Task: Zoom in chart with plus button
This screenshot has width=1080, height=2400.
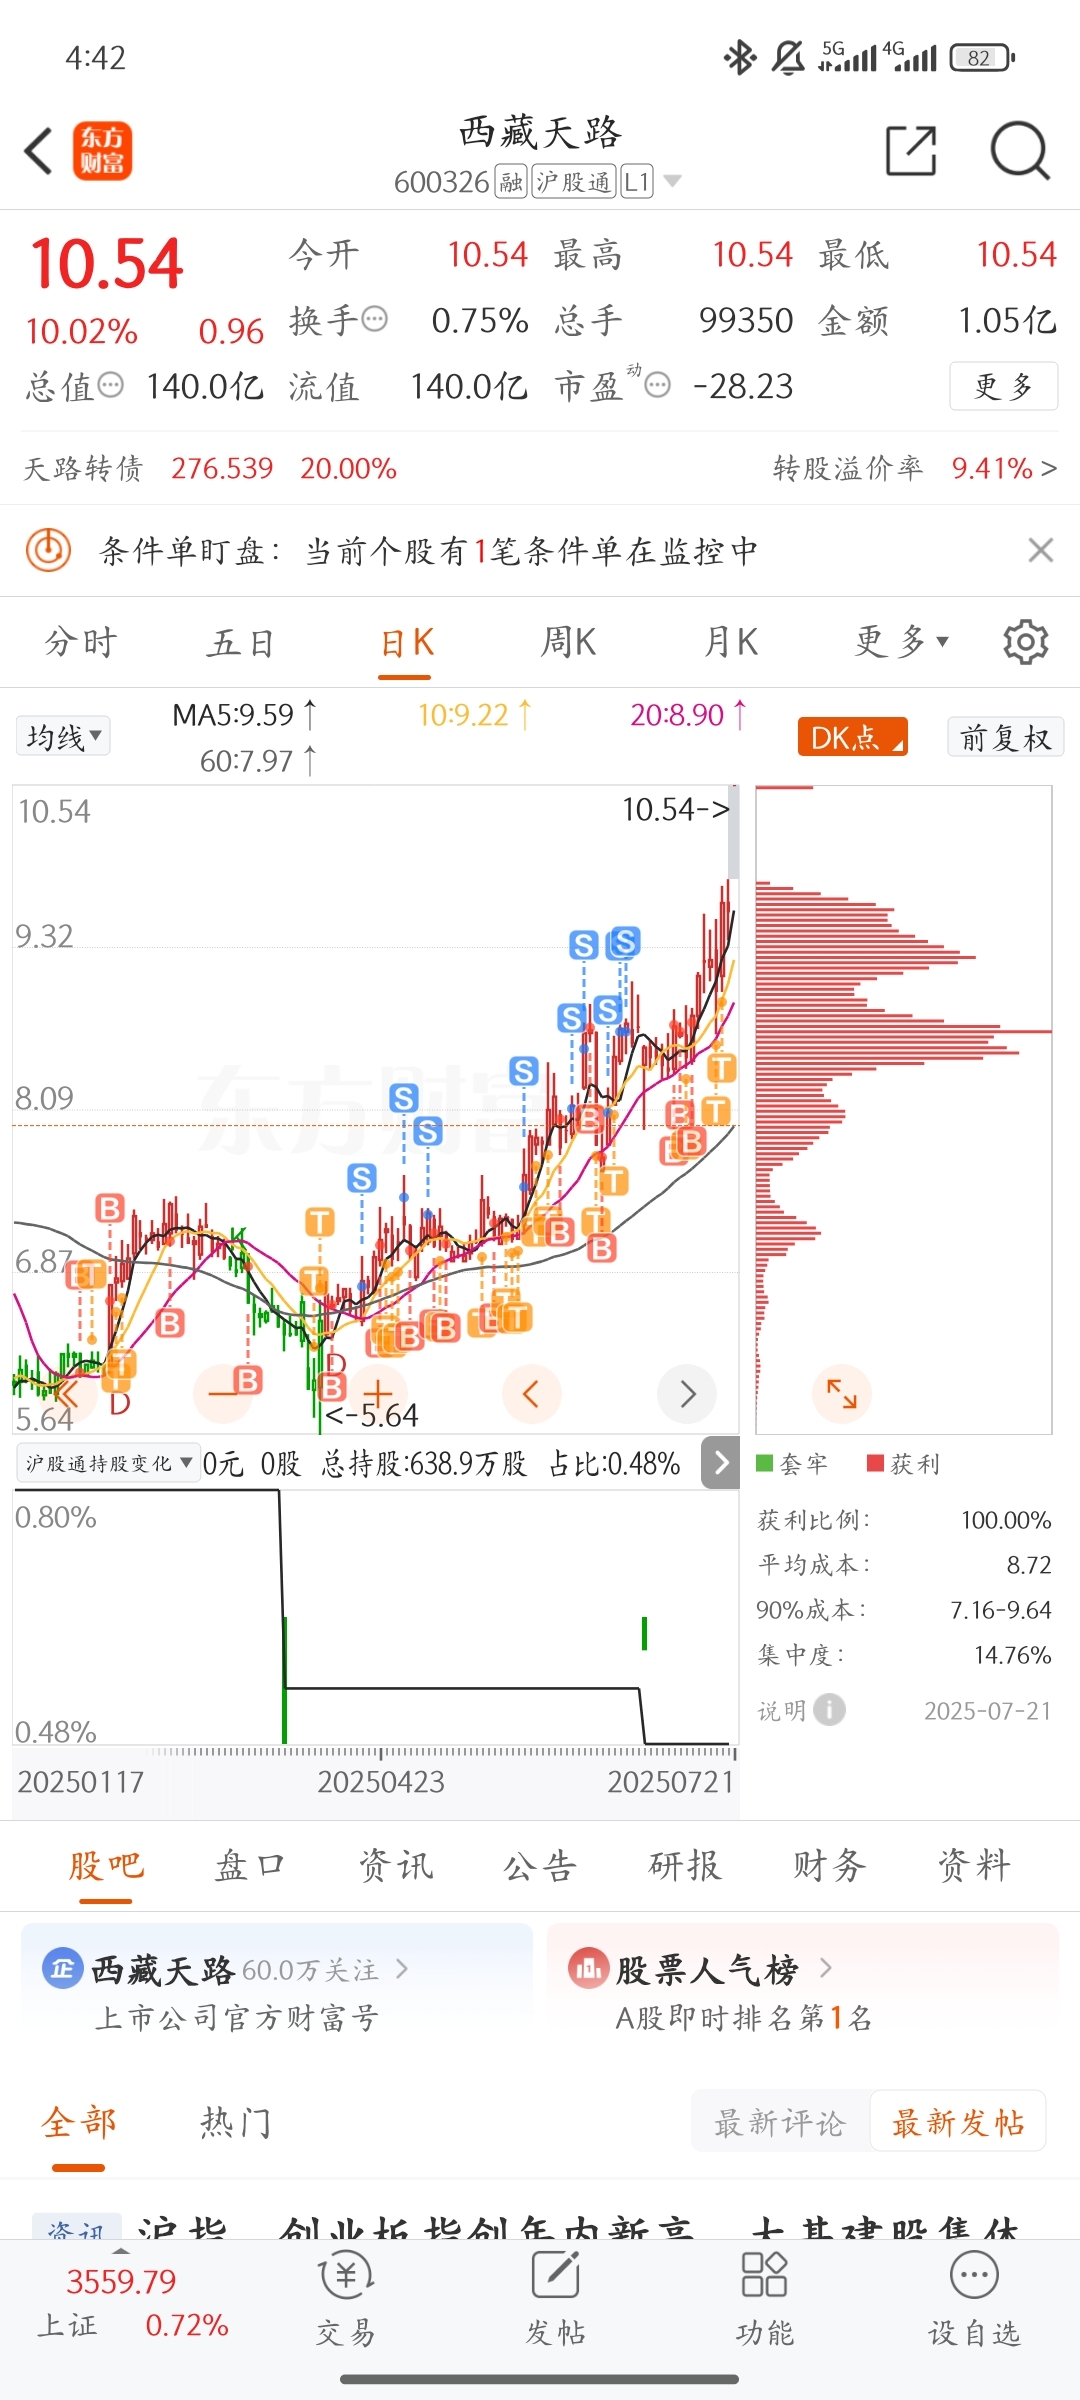Action: pos(377,1394)
